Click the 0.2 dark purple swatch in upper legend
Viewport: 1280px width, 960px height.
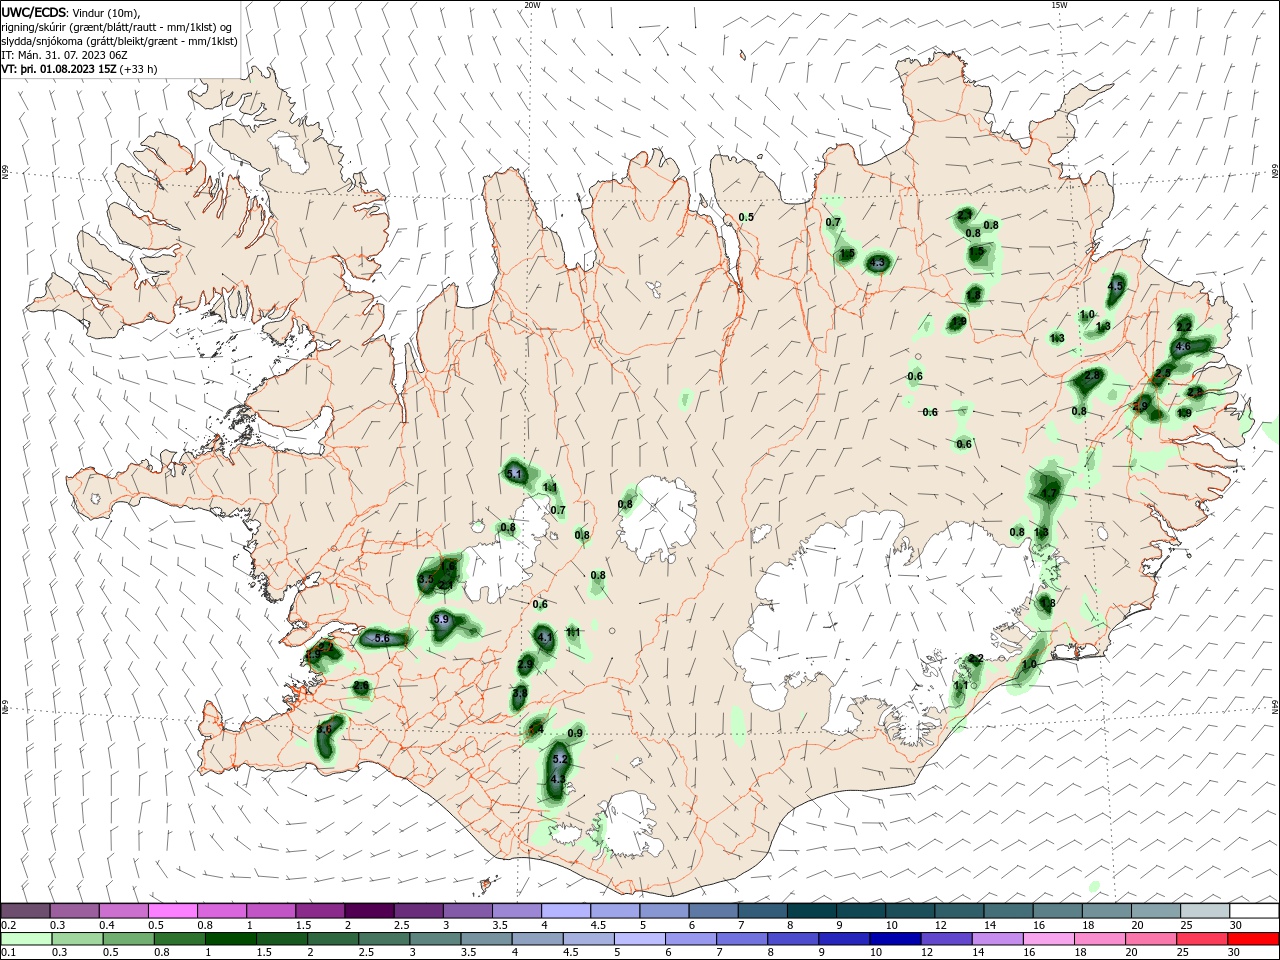pos(25,911)
